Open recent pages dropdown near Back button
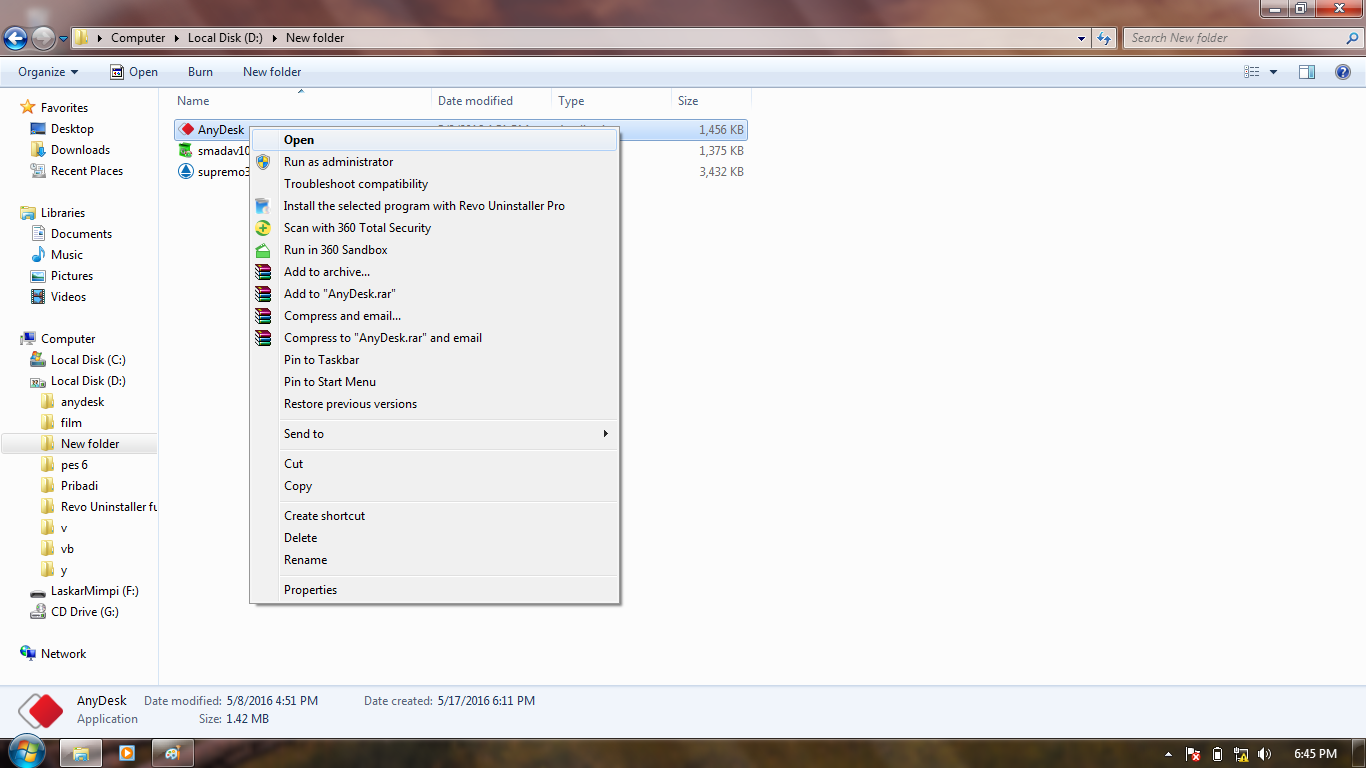Image resolution: width=1366 pixels, height=768 pixels. click(63, 39)
